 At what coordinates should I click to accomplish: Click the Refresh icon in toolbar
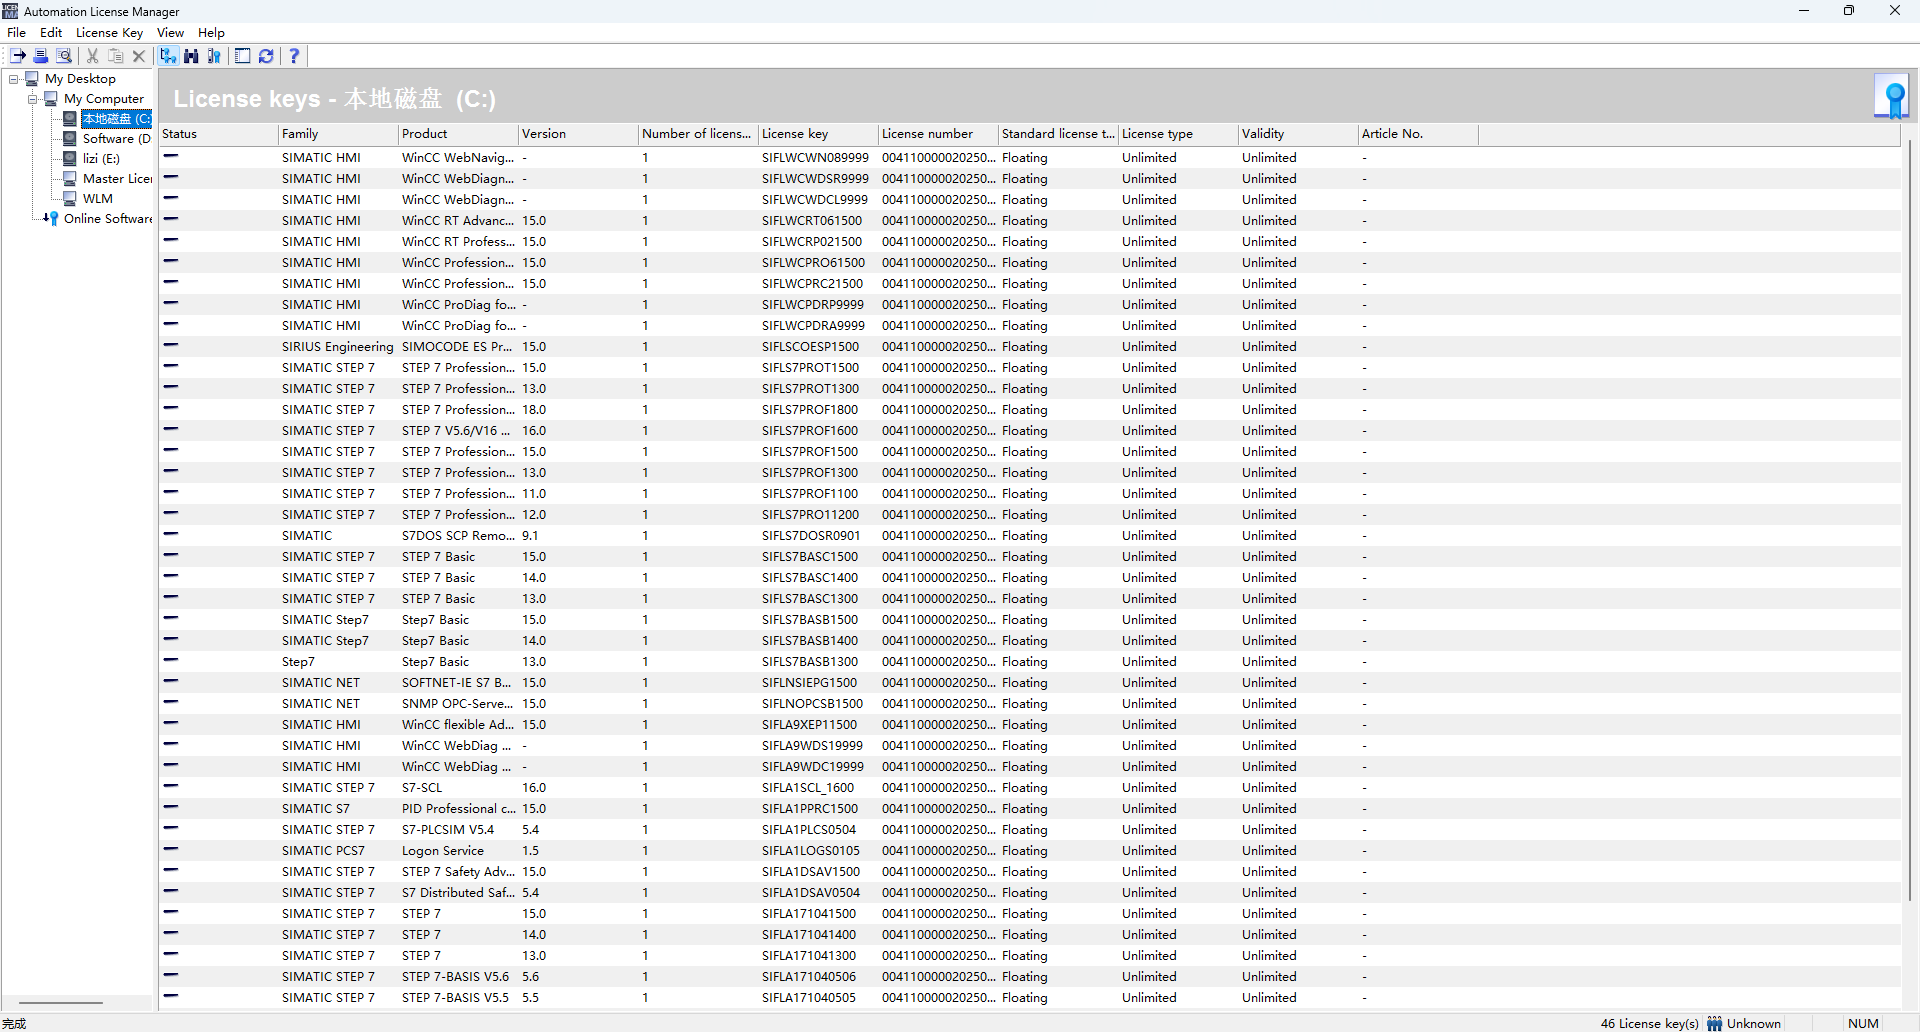[266, 56]
